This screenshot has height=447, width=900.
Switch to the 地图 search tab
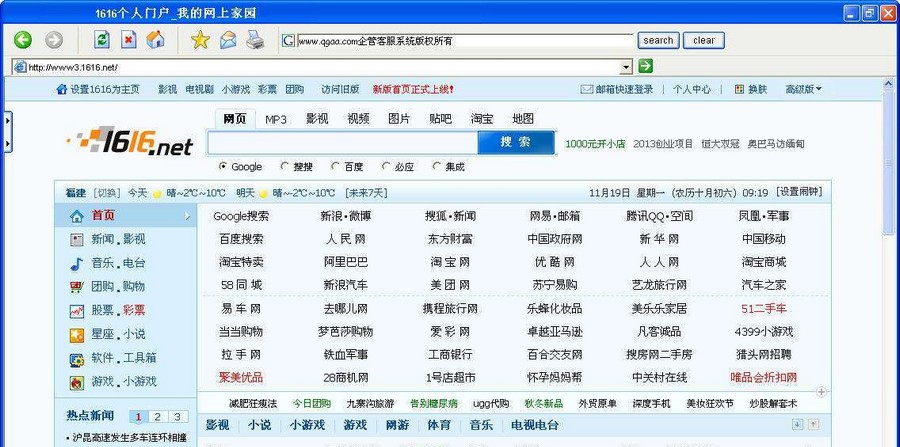coord(523,119)
